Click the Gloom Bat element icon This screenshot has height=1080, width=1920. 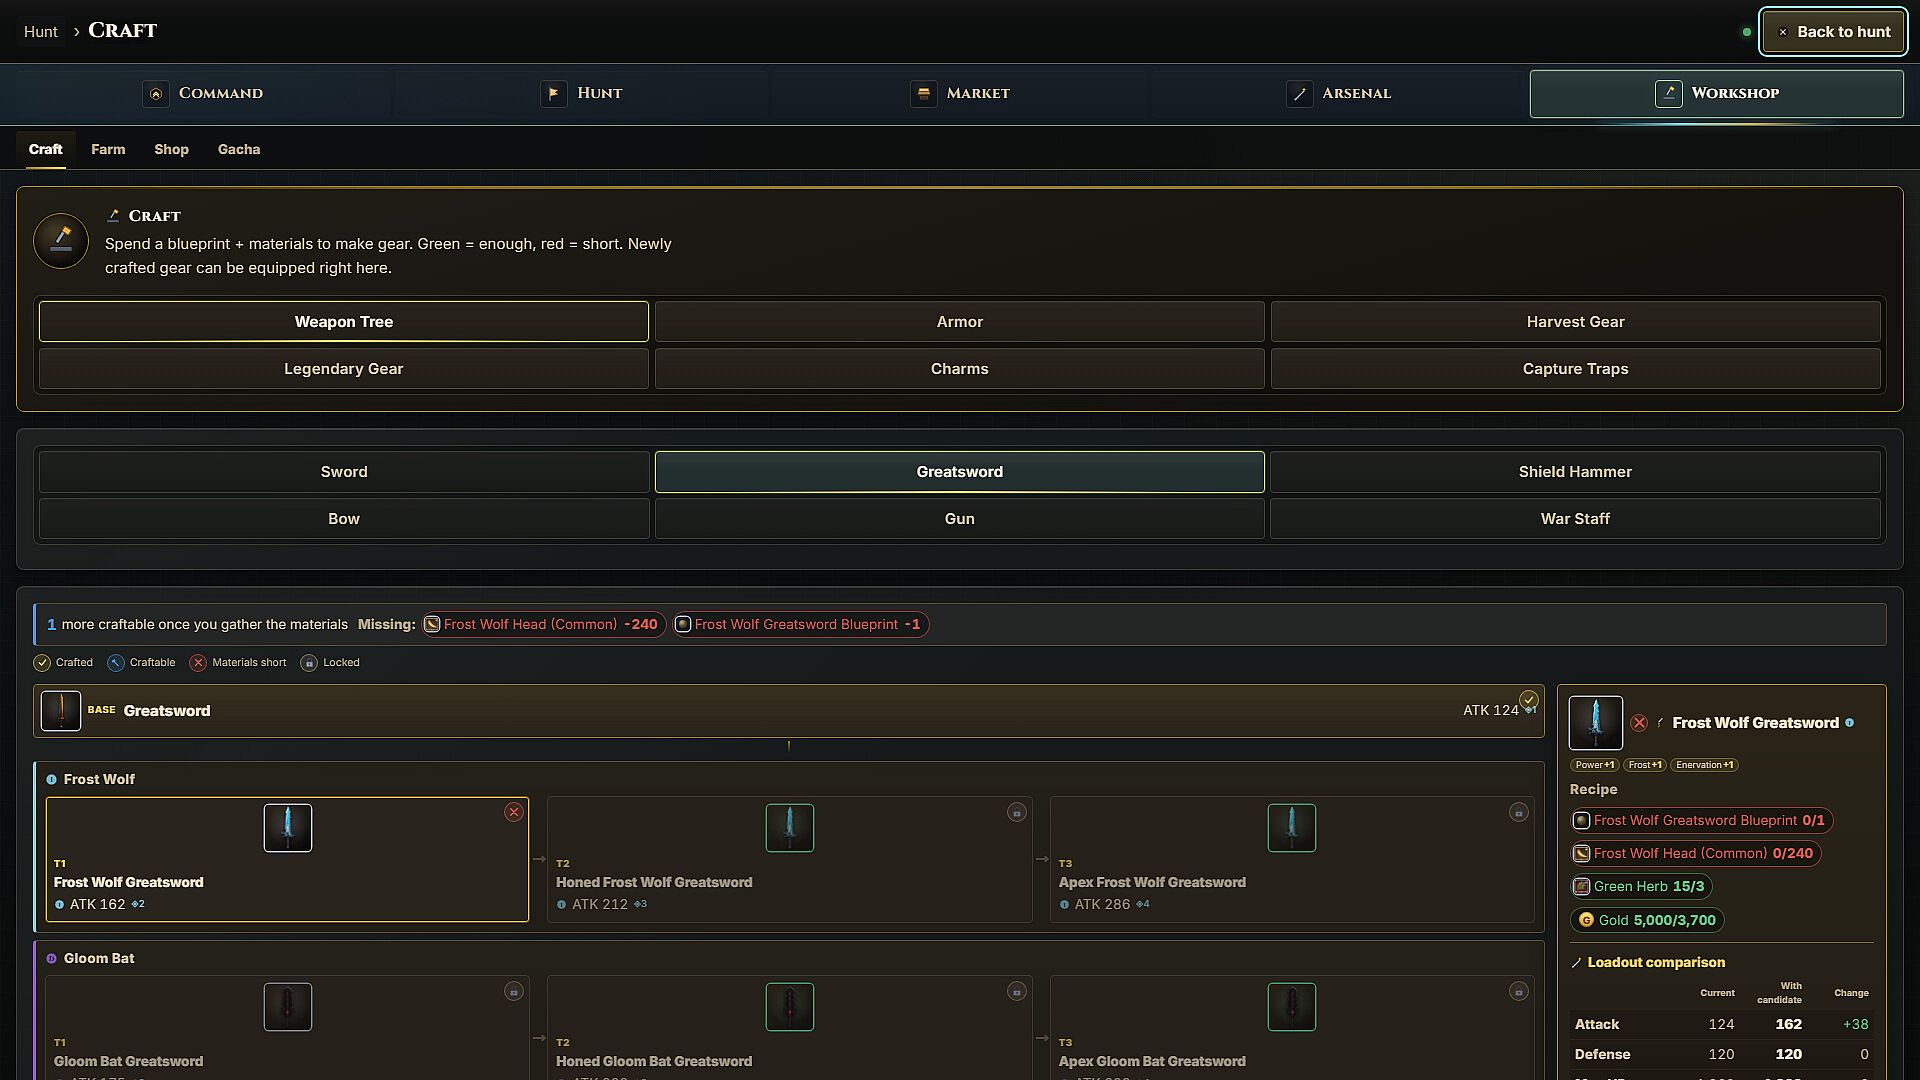[x=51, y=958]
